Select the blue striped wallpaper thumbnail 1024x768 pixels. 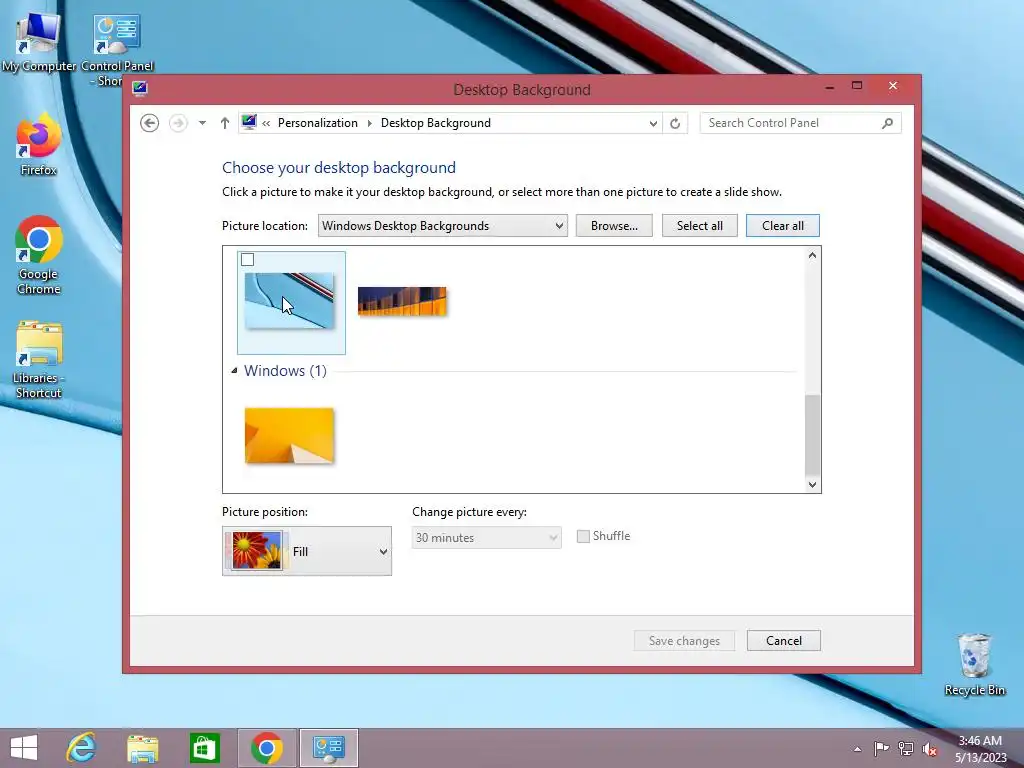[289, 300]
